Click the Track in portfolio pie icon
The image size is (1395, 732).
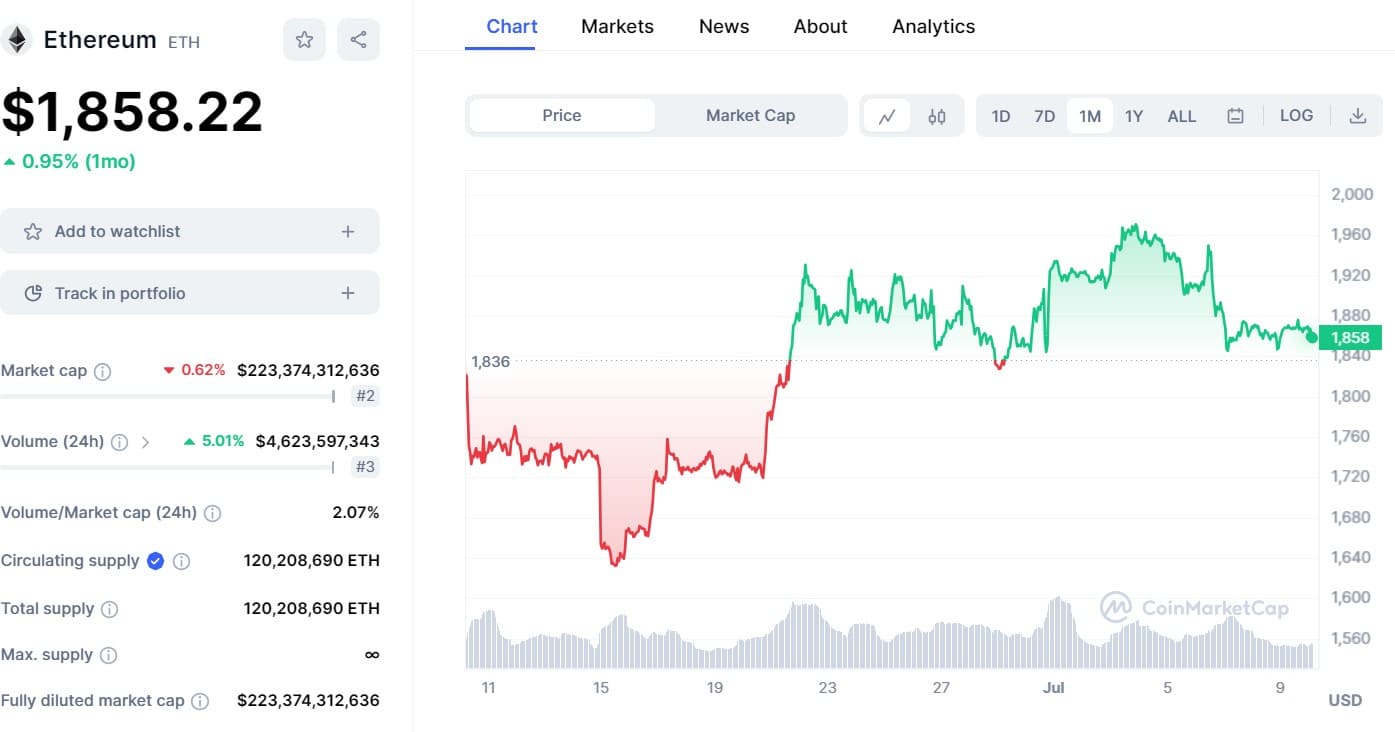tap(33, 293)
